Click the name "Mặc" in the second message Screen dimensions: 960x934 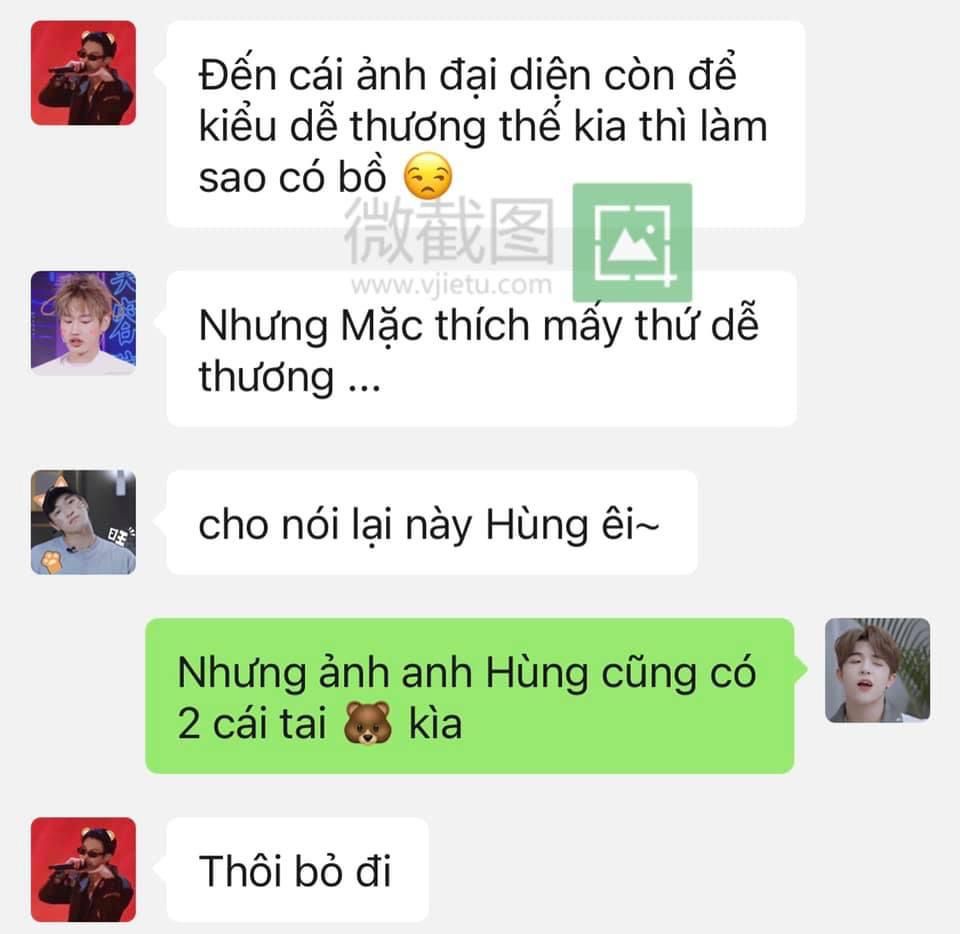click(381, 326)
